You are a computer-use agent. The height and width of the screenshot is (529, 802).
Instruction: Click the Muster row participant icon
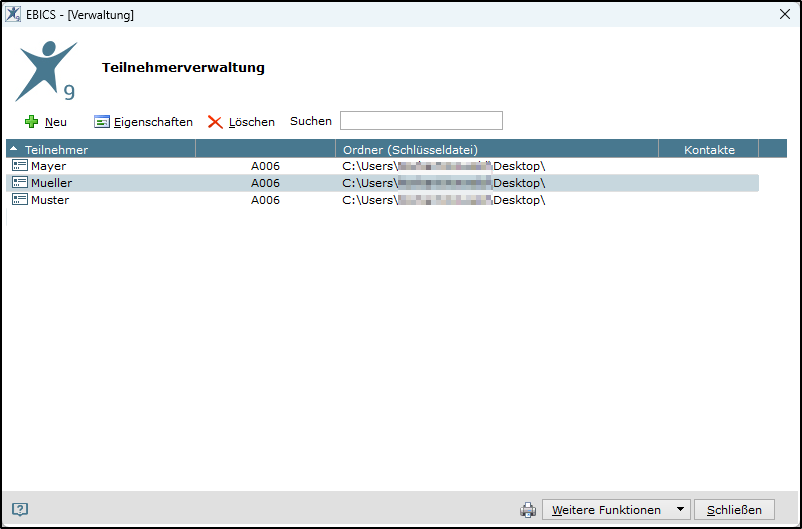pos(20,199)
